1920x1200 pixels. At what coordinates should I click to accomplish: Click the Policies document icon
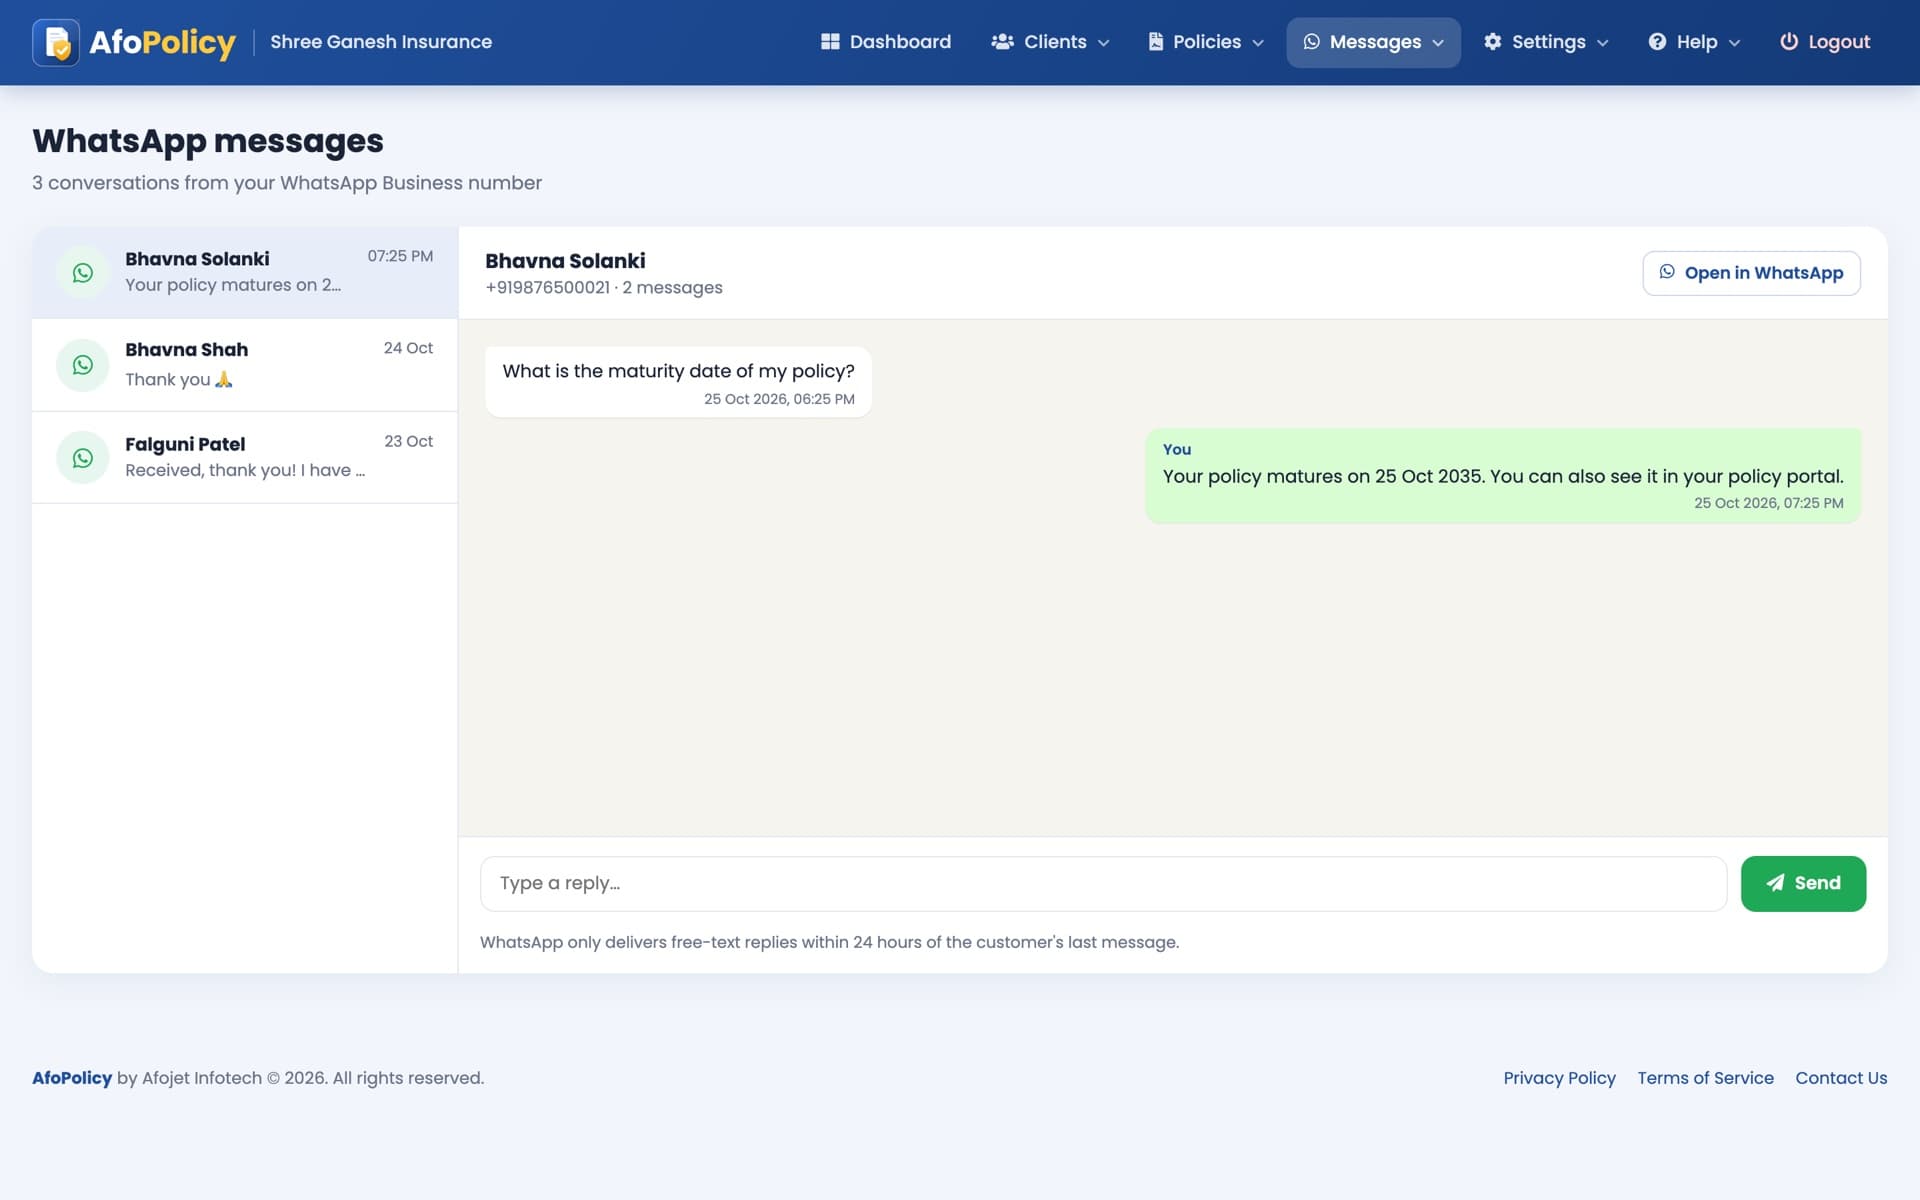(x=1156, y=42)
